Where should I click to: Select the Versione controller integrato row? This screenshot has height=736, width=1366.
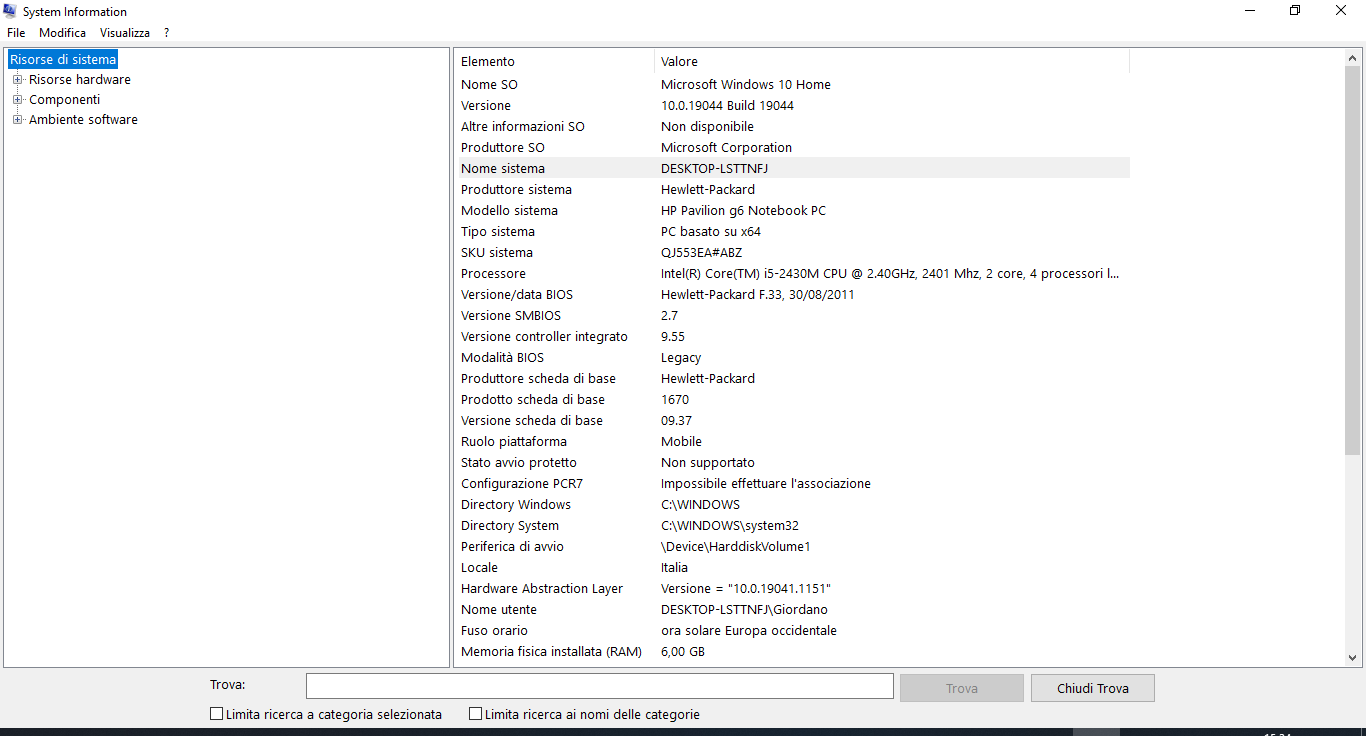coord(793,337)
